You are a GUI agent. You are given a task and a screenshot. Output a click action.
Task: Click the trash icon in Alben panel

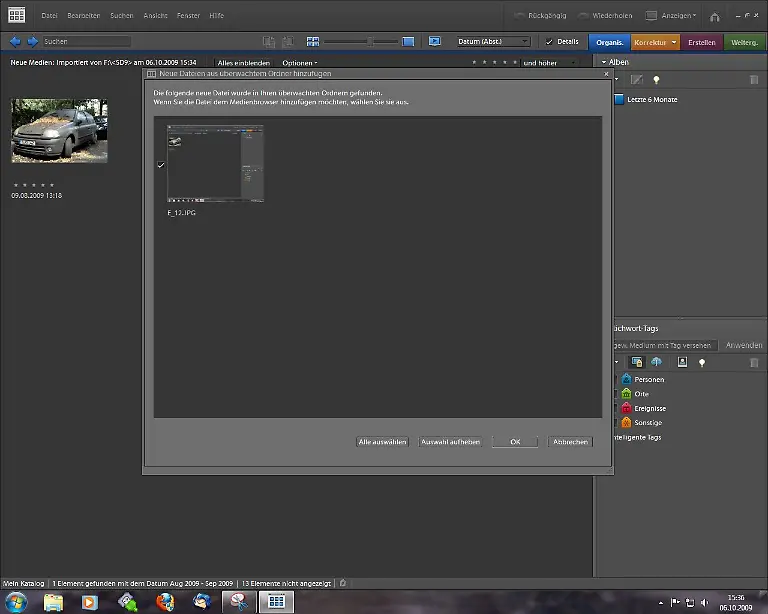pyautogui.click(x=754, y=80)
